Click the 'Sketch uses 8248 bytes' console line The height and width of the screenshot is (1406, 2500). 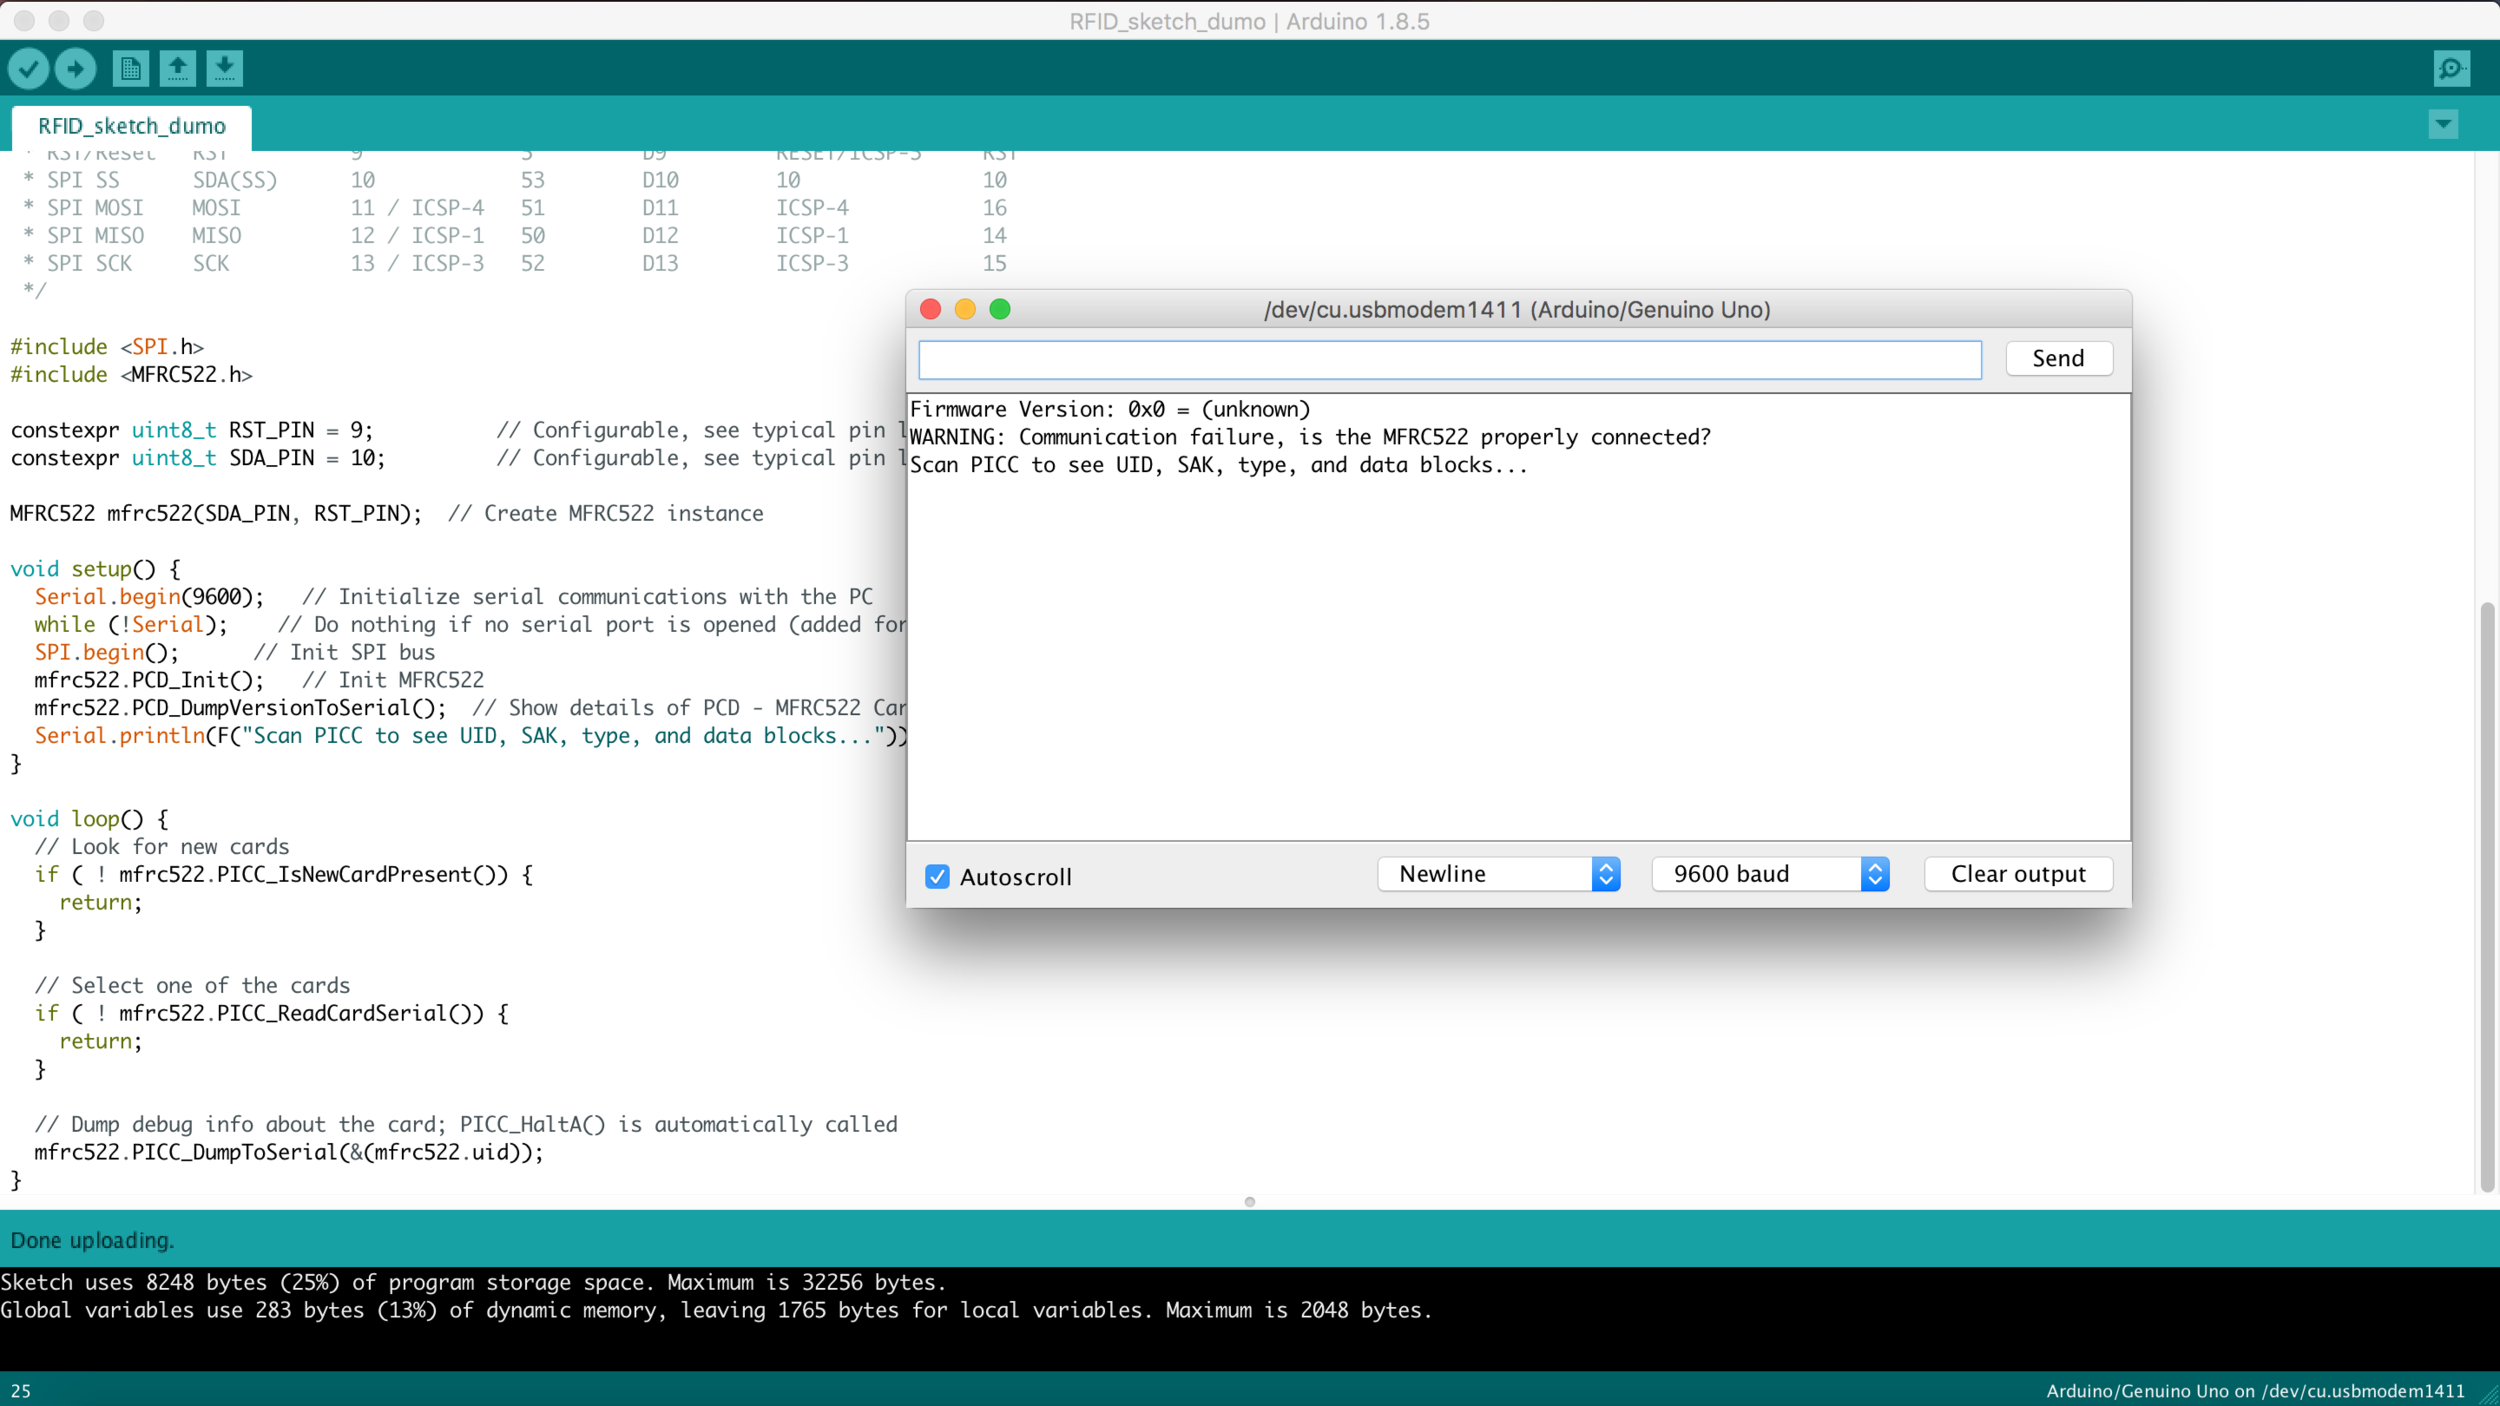point(474,1282)
